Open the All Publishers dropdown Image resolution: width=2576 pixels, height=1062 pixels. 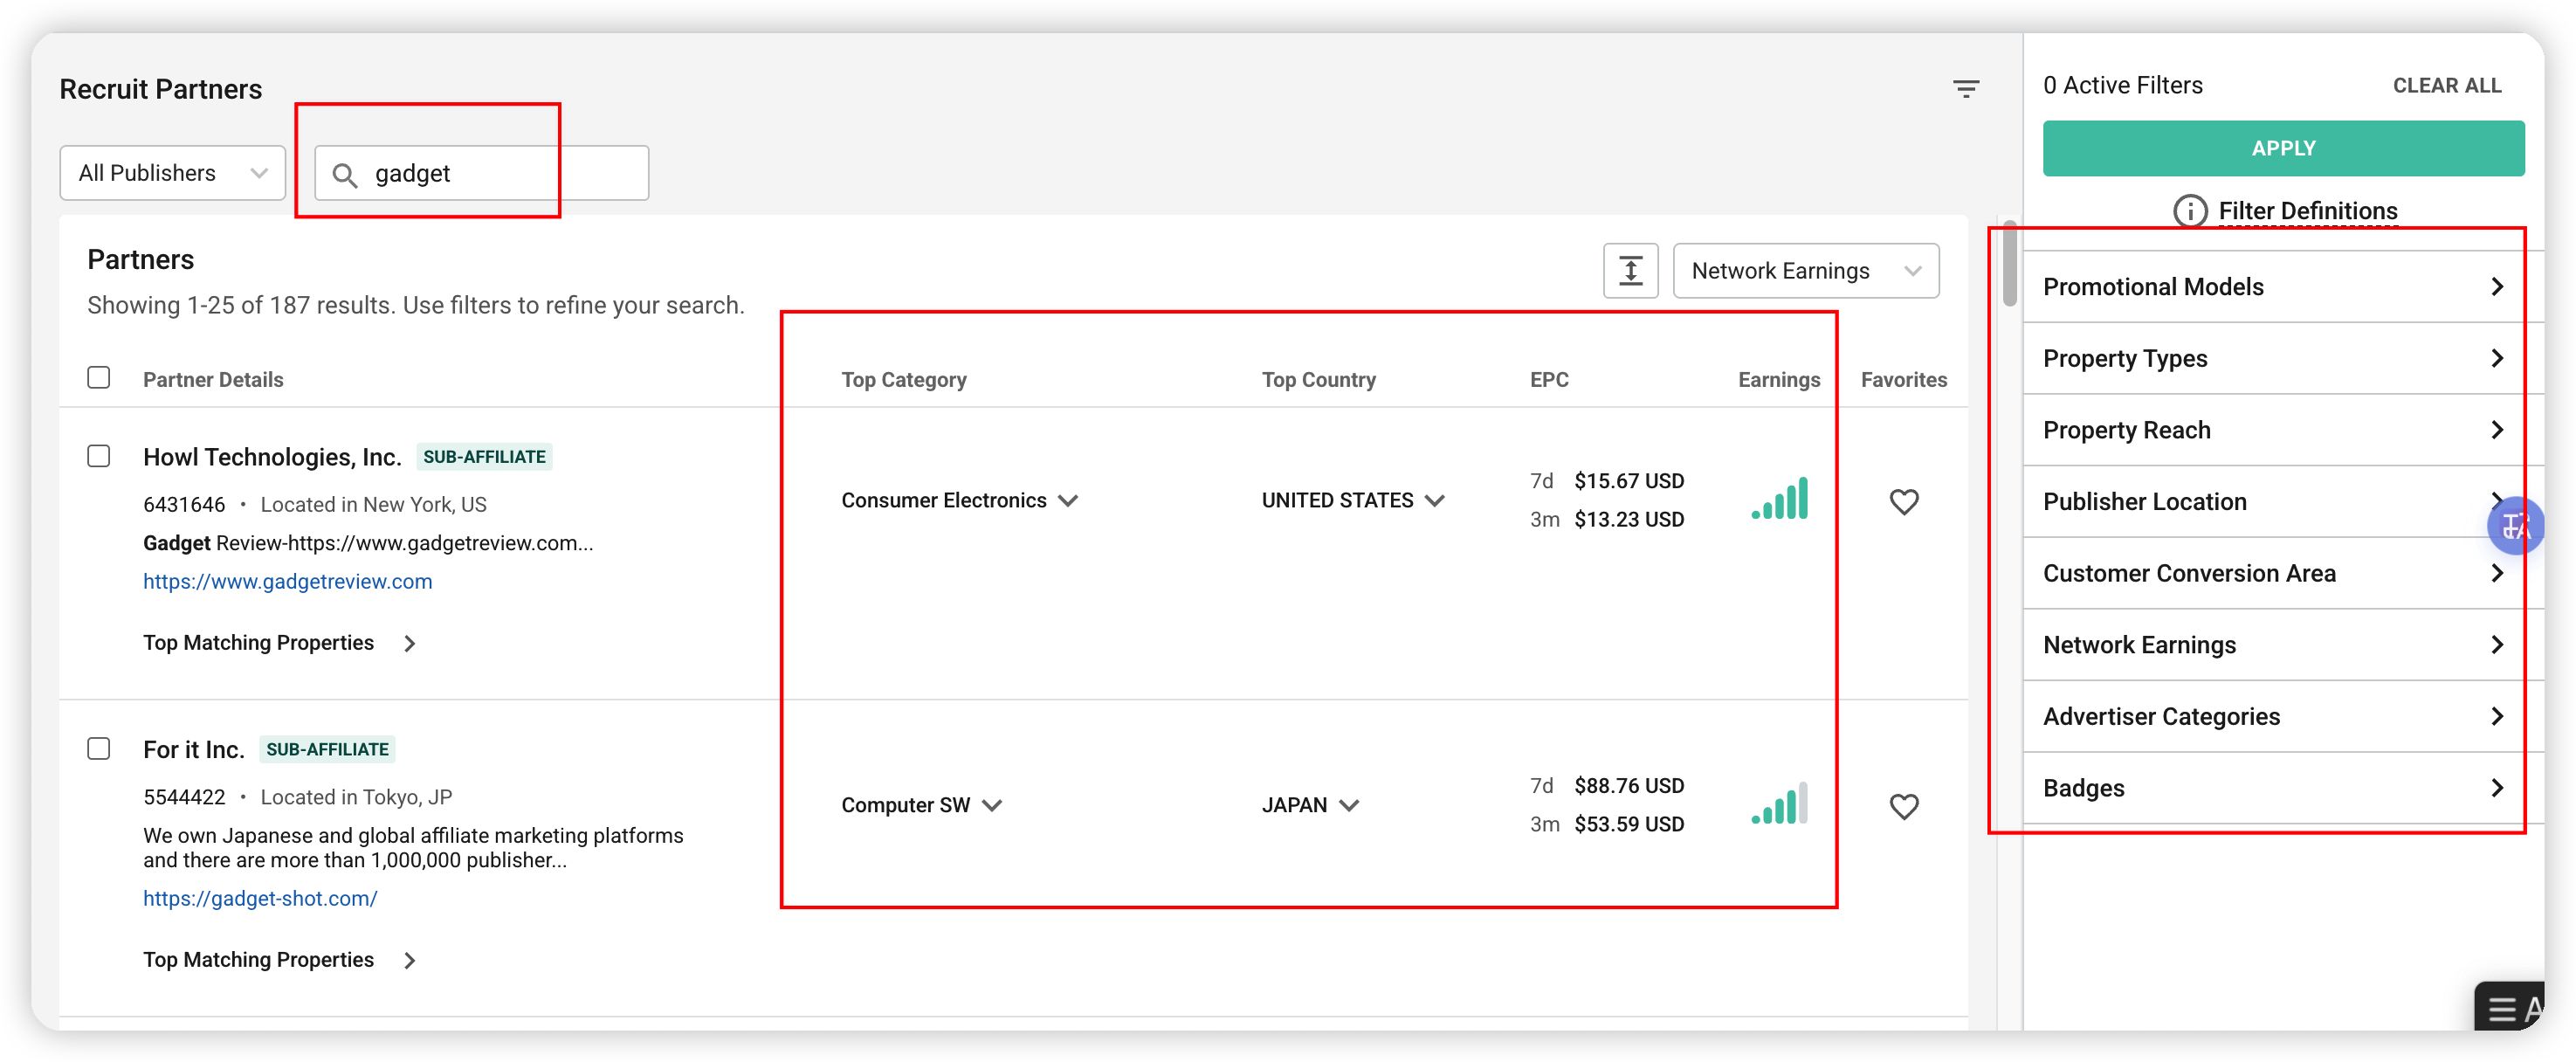click(171, 172)
